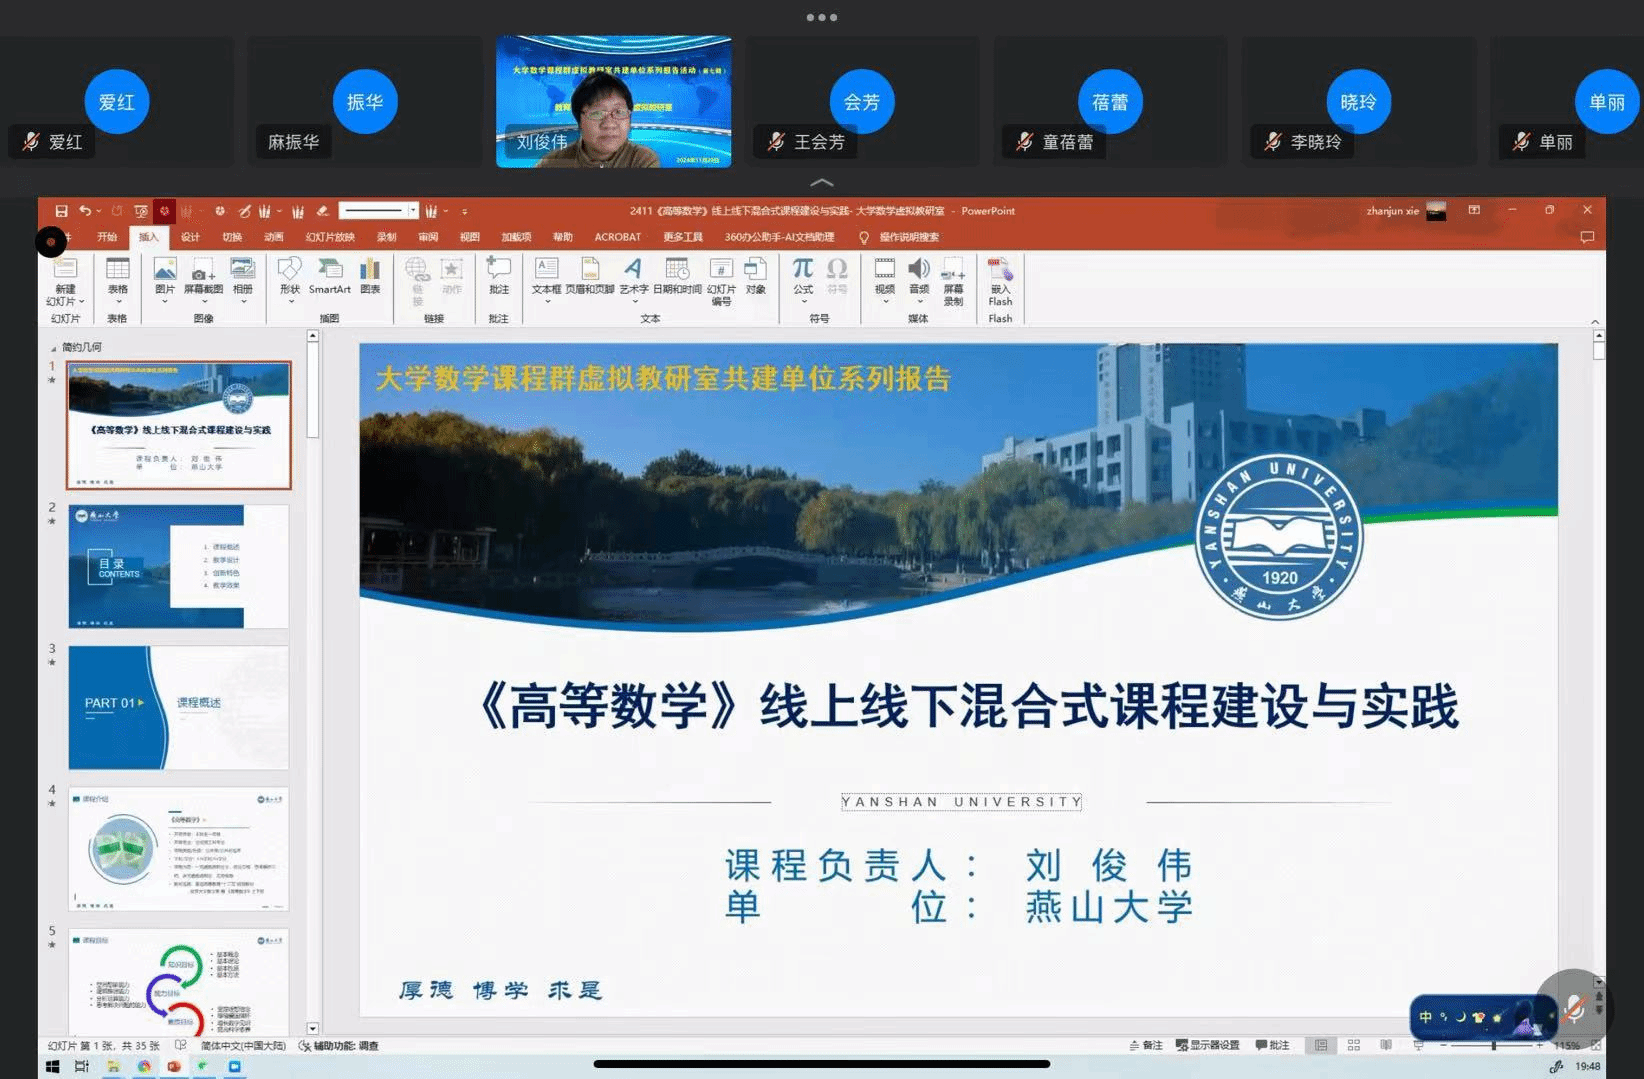
Task: Click the 屏幕录制 screen recording icon
Action: click(953, 281)
